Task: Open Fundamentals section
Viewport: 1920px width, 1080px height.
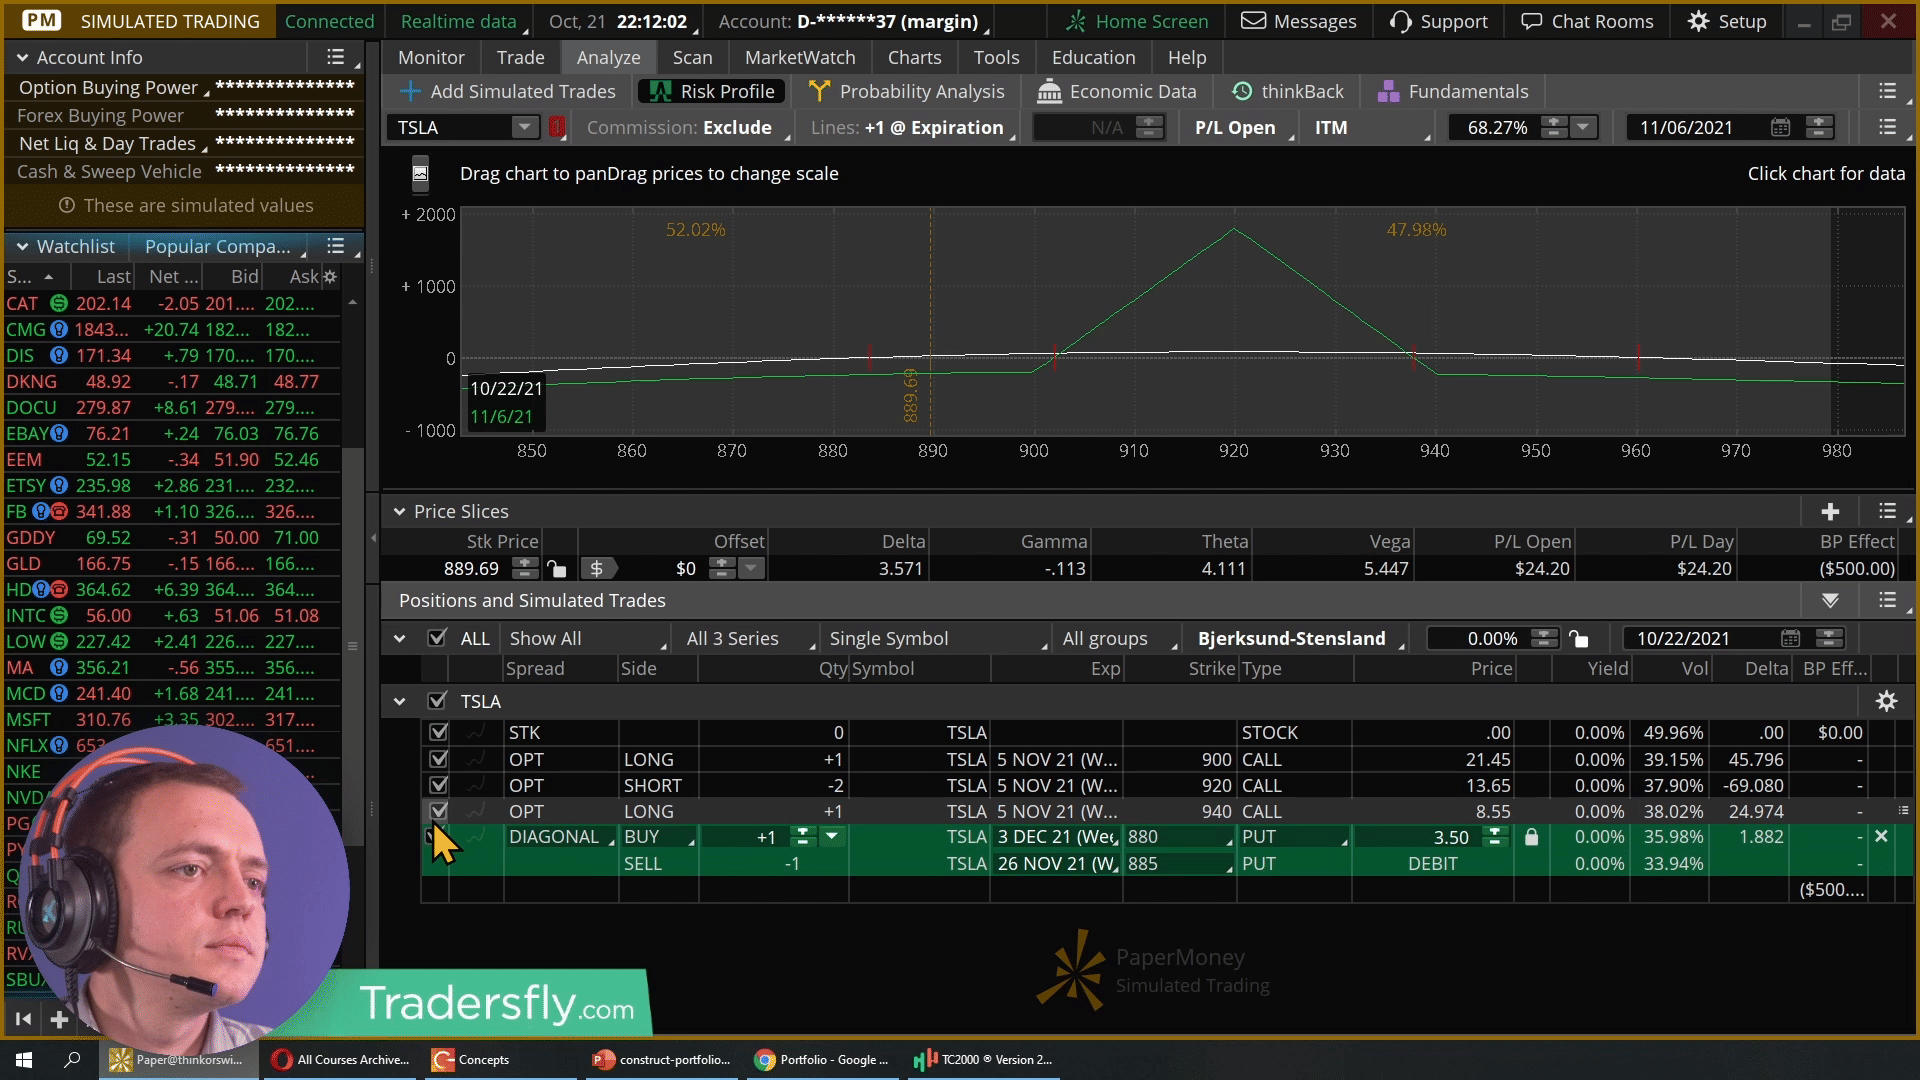Action: pyautogui.click(x=1452, y=91)
